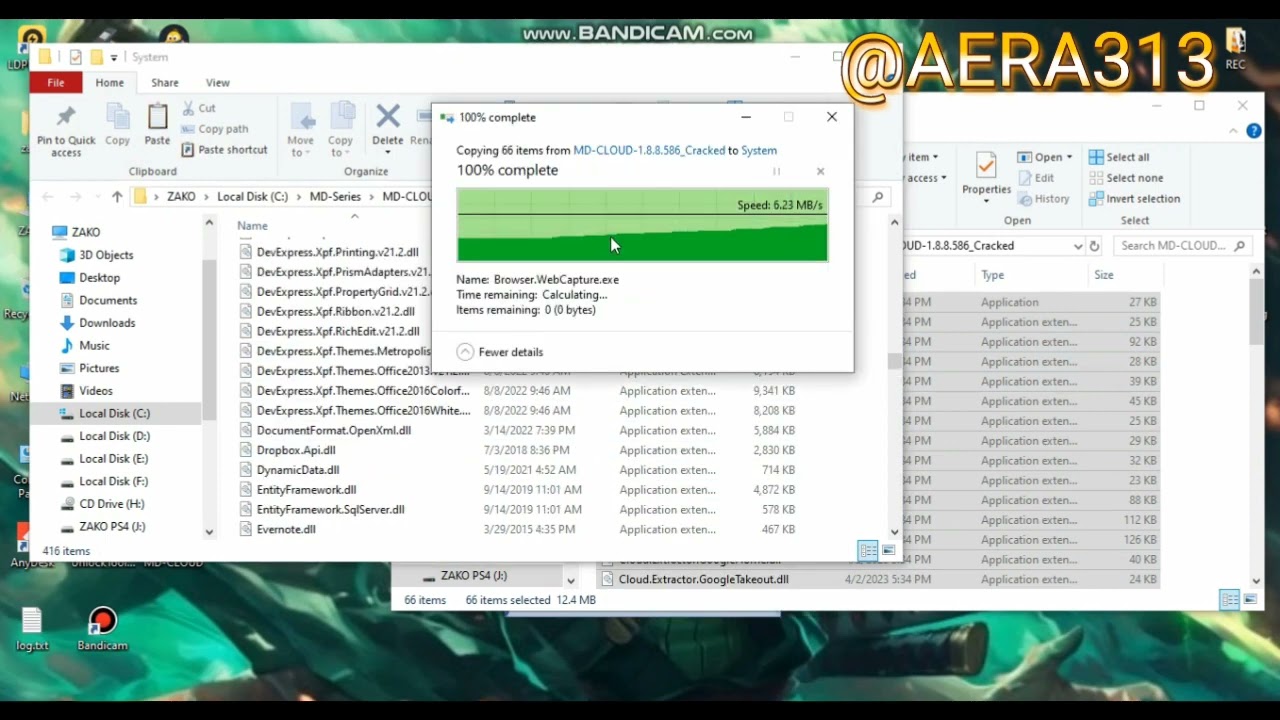The height and width of the screenshot is (720, 1280).
Task: Select Cloud.Extractor.GoogleTakeout.dll file
Action: pos(703,579)
